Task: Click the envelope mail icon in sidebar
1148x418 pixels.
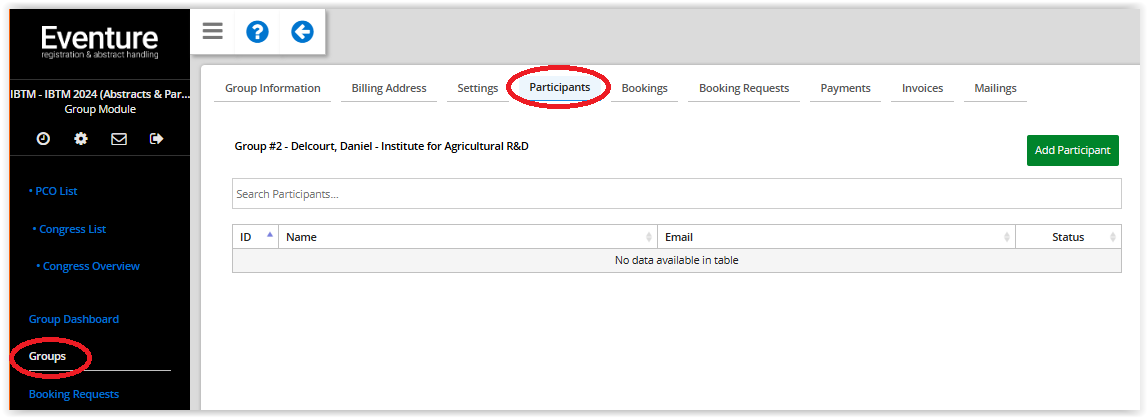Action: tap(119, 138)
